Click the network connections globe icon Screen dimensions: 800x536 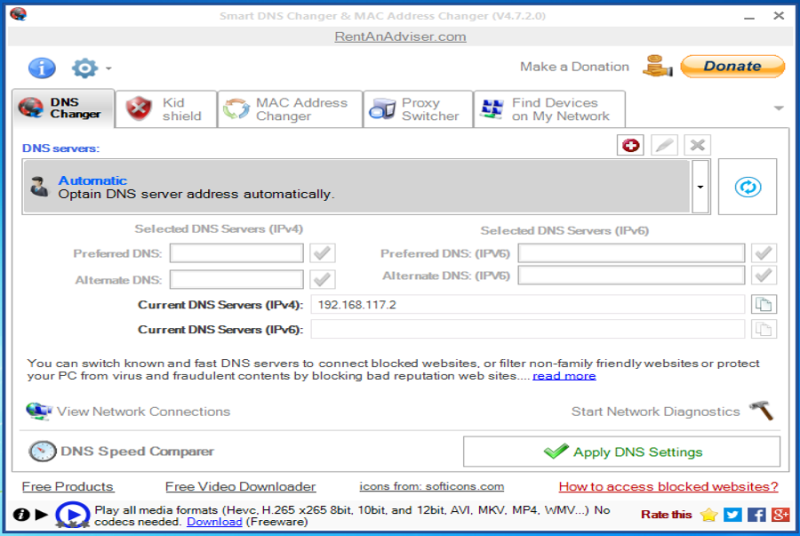tap(39, 411)
